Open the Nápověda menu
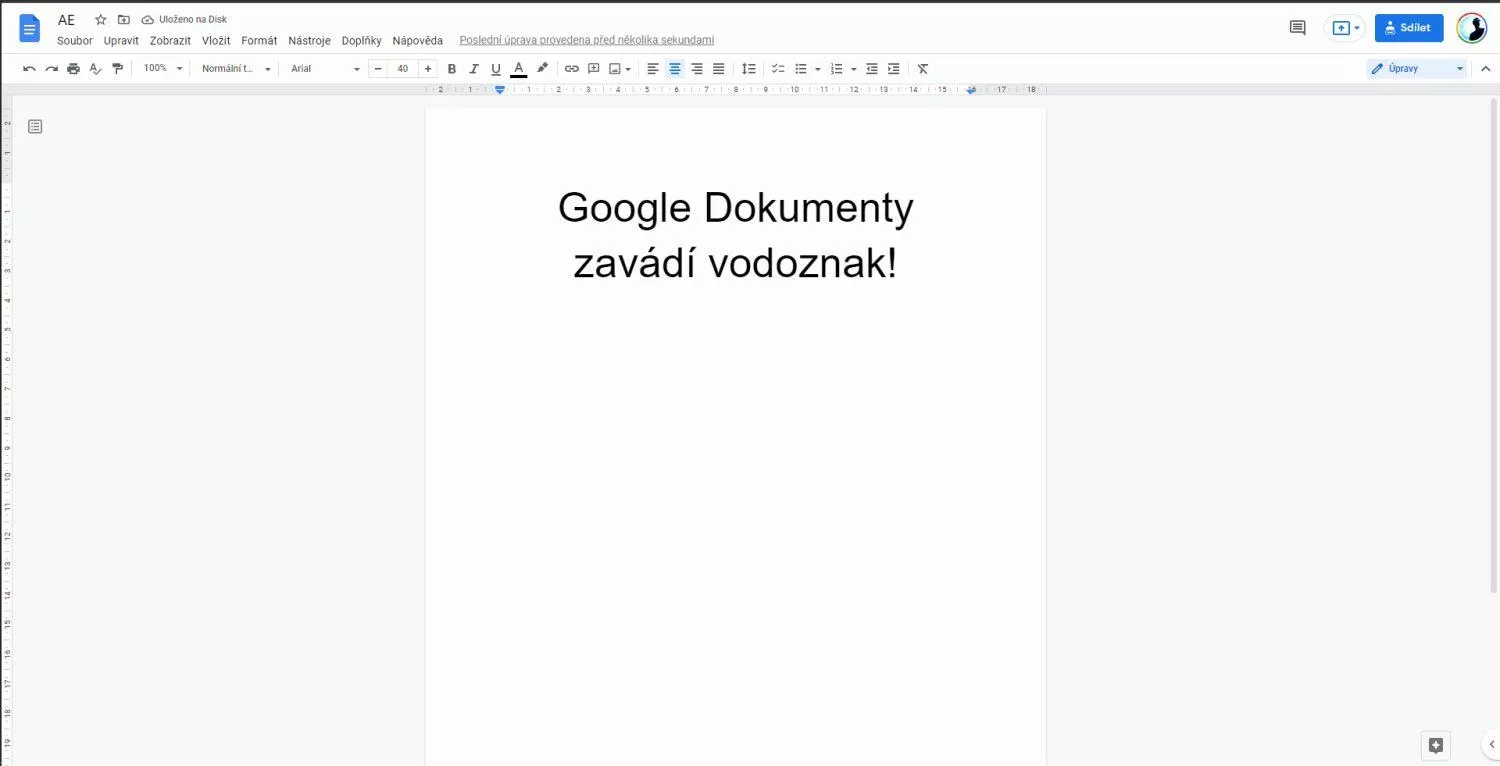 [x=417, y=41]
